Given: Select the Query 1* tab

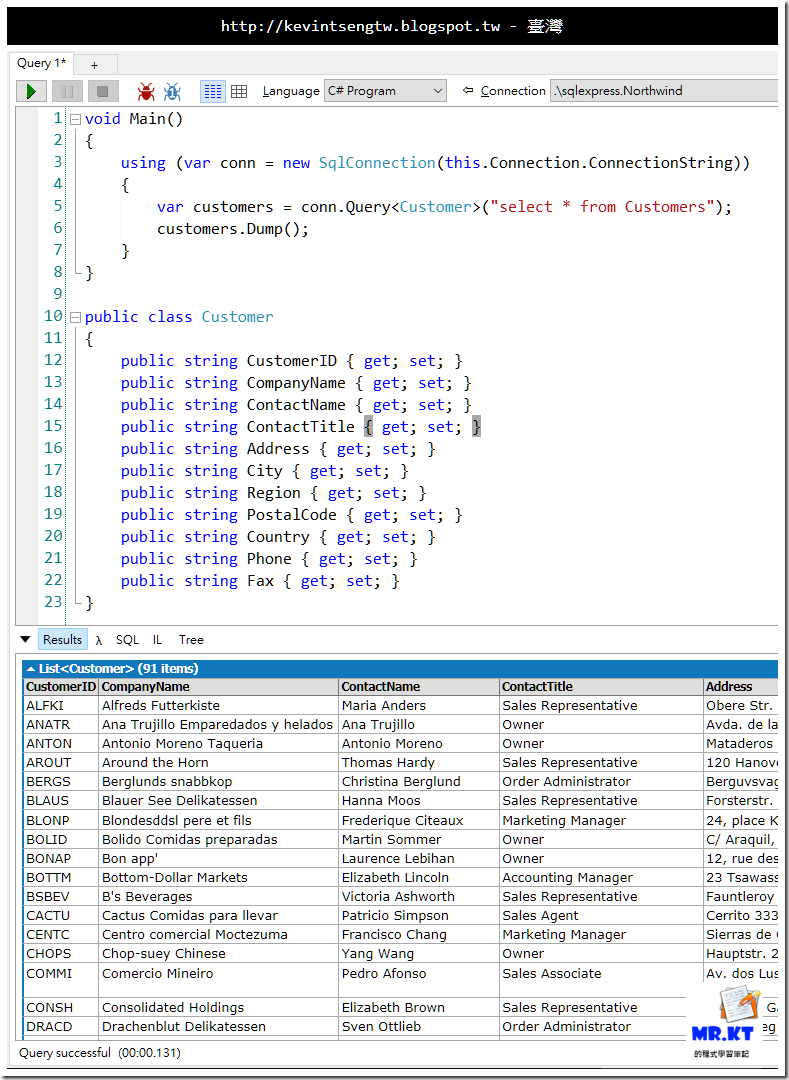Looking at the screenshot, I should [41, 63].
